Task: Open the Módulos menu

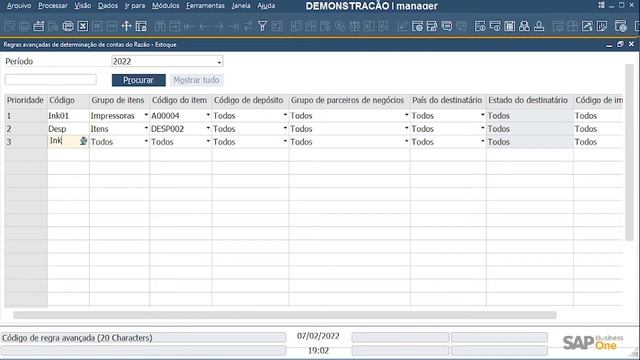Action: [x=165, y=6]
